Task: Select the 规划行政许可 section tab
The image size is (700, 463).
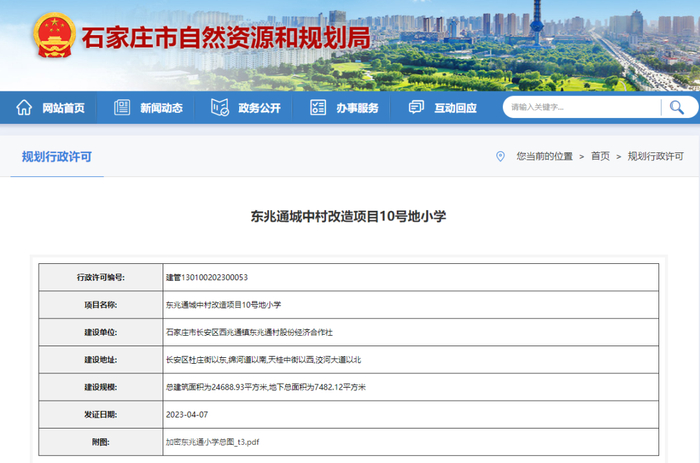Action: pos(57,157)
